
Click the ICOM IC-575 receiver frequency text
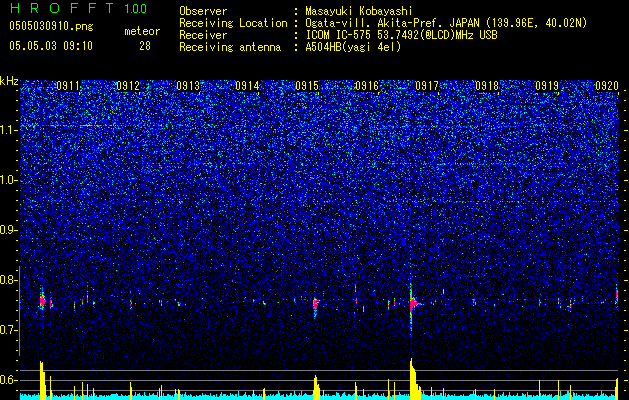coord(401,35)
